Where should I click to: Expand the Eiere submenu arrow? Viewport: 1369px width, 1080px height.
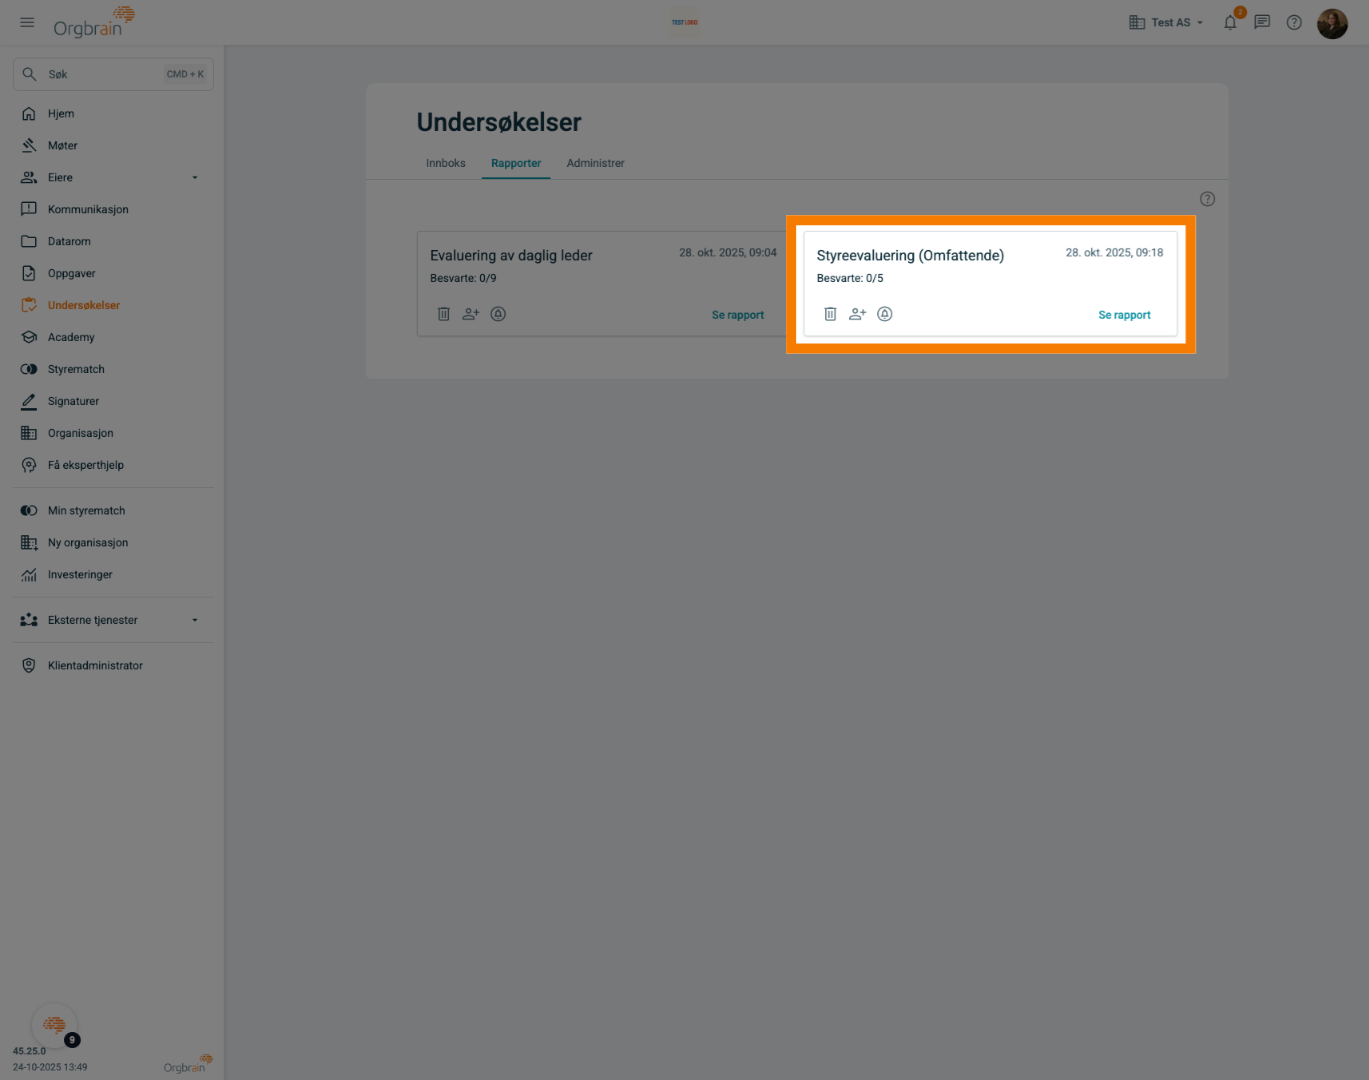(195, 178)
